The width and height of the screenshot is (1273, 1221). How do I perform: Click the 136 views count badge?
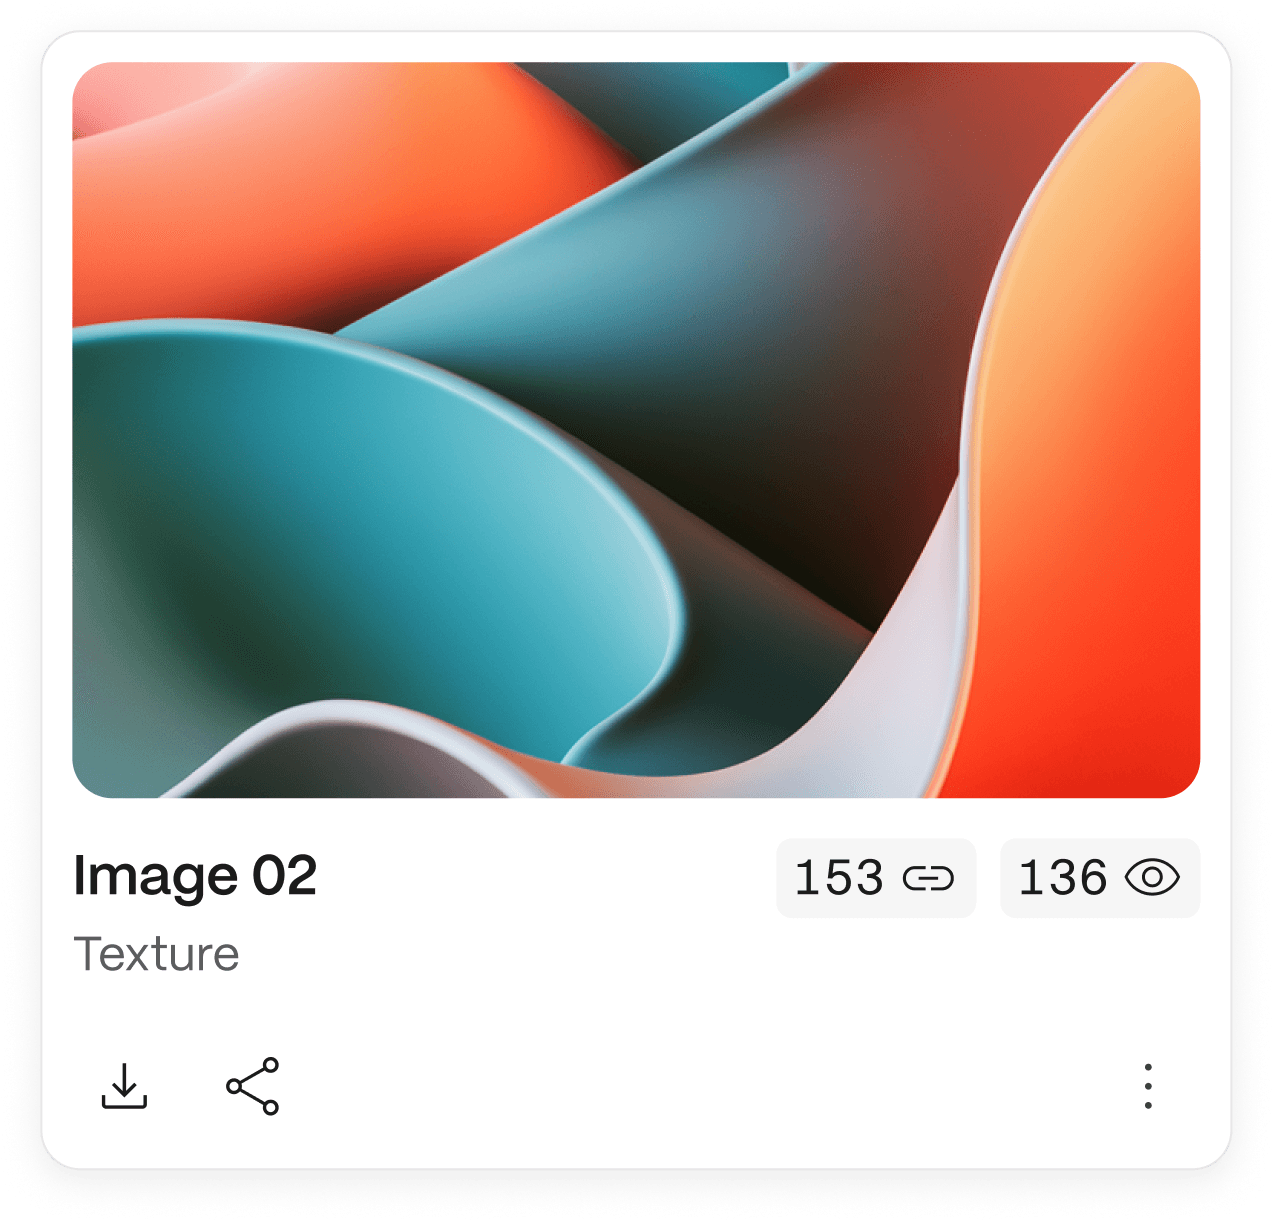(1100, 878)
